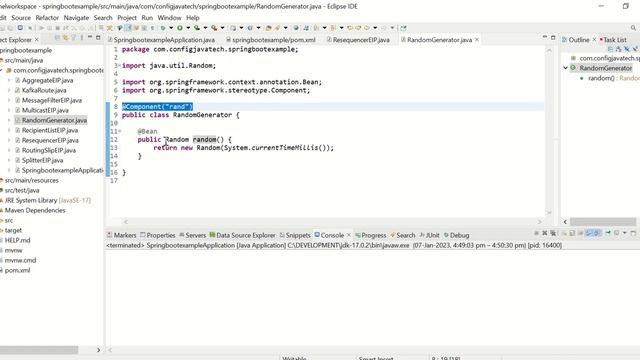Maximize the Console view
The width and height of the screenshot is (640, 360).
pyautogui.click(x=633, y=233)
